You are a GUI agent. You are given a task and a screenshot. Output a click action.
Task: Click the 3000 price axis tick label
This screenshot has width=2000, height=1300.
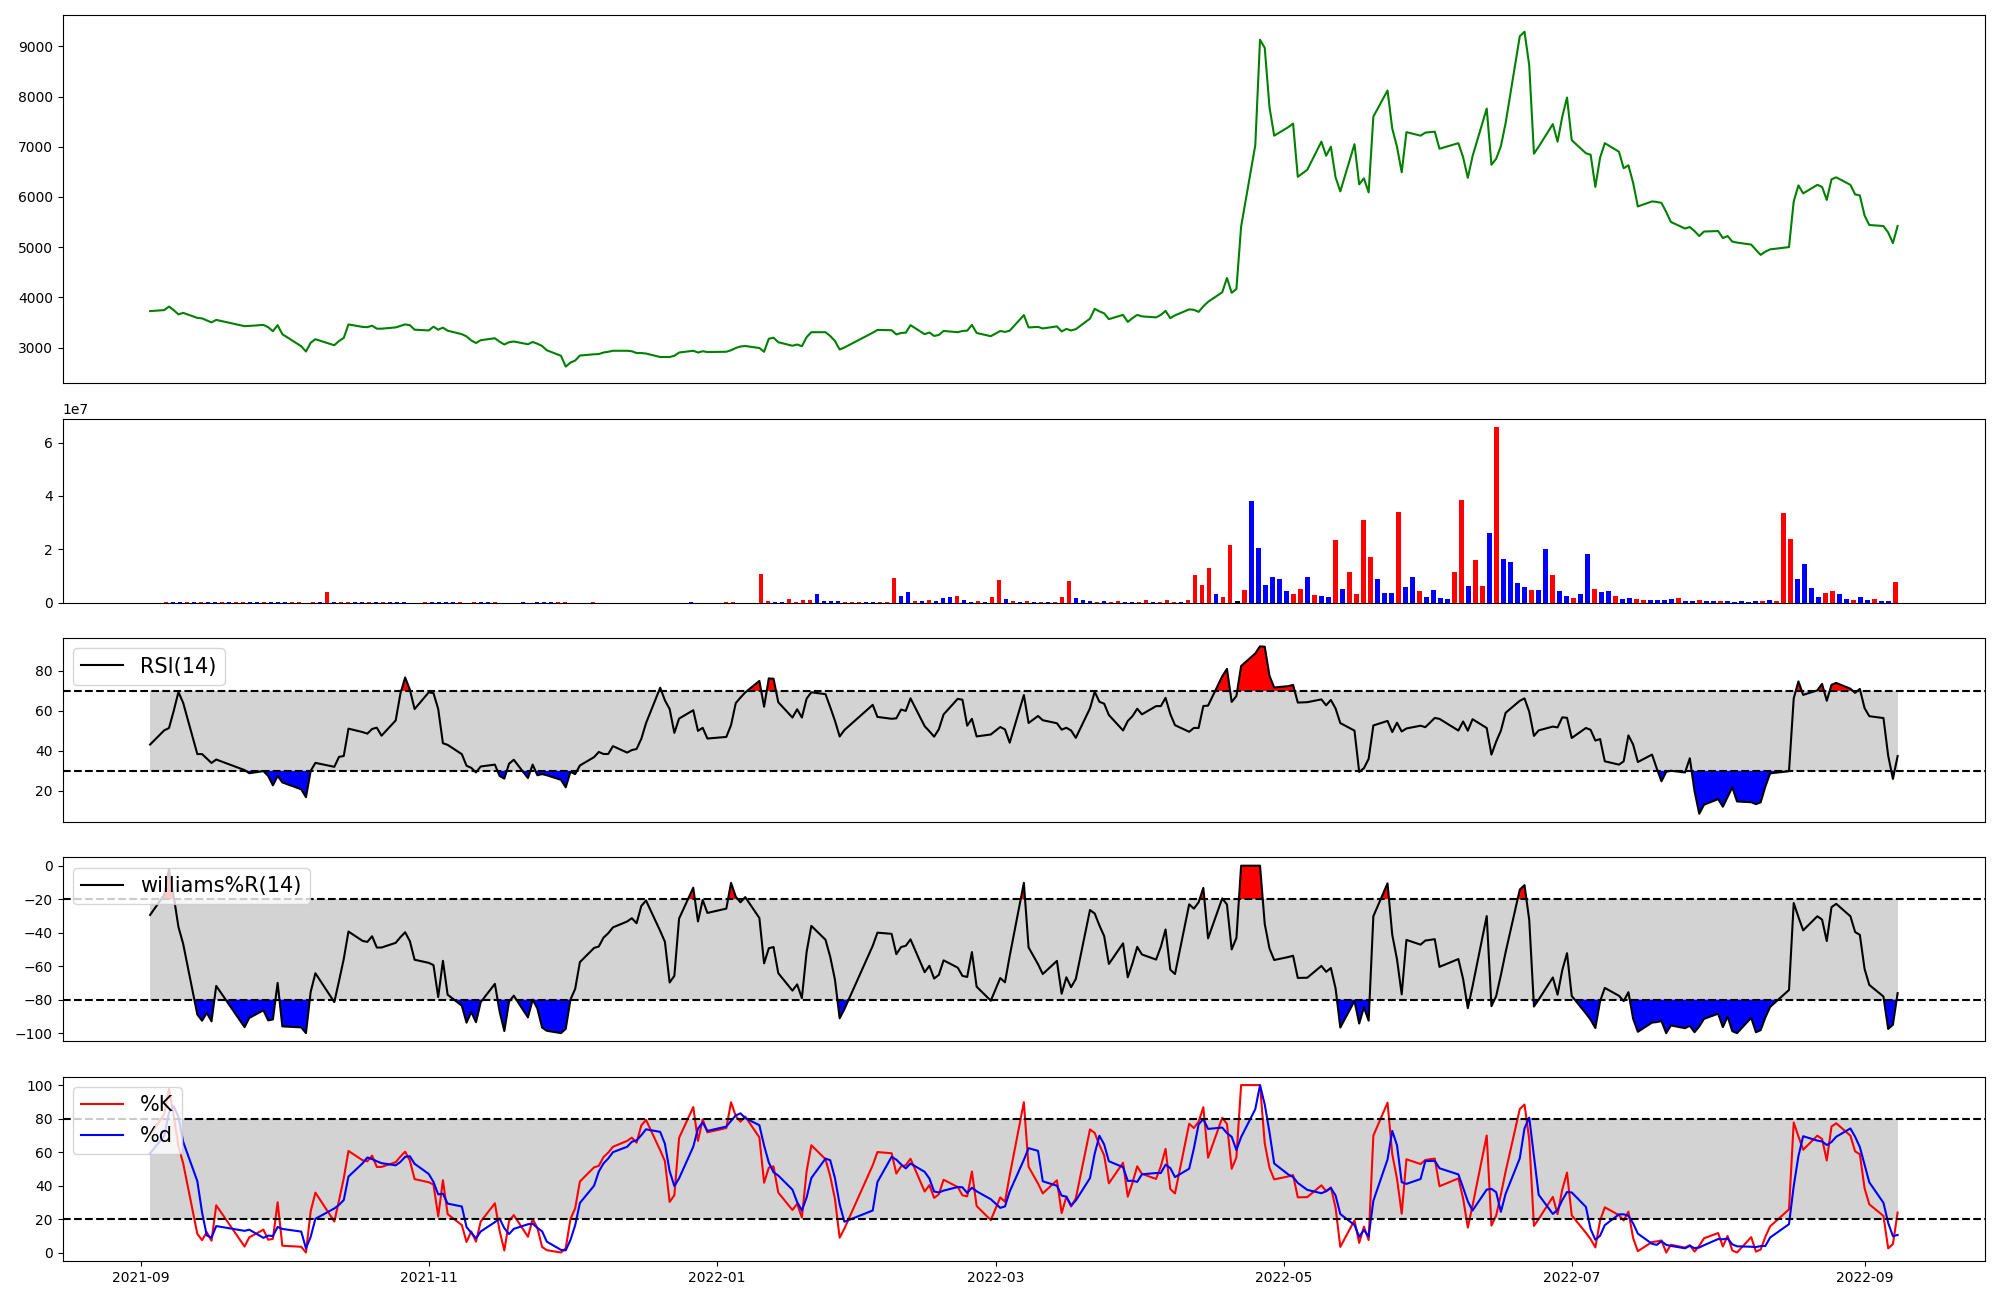(x=36, y=348)
